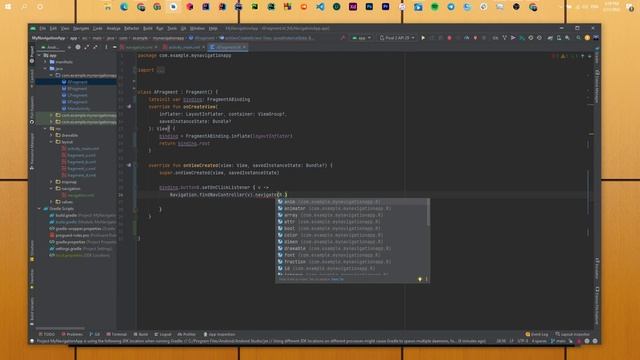Choose 'color' in the completion list
The image size is (640, 360).
[x=352, y=235]
